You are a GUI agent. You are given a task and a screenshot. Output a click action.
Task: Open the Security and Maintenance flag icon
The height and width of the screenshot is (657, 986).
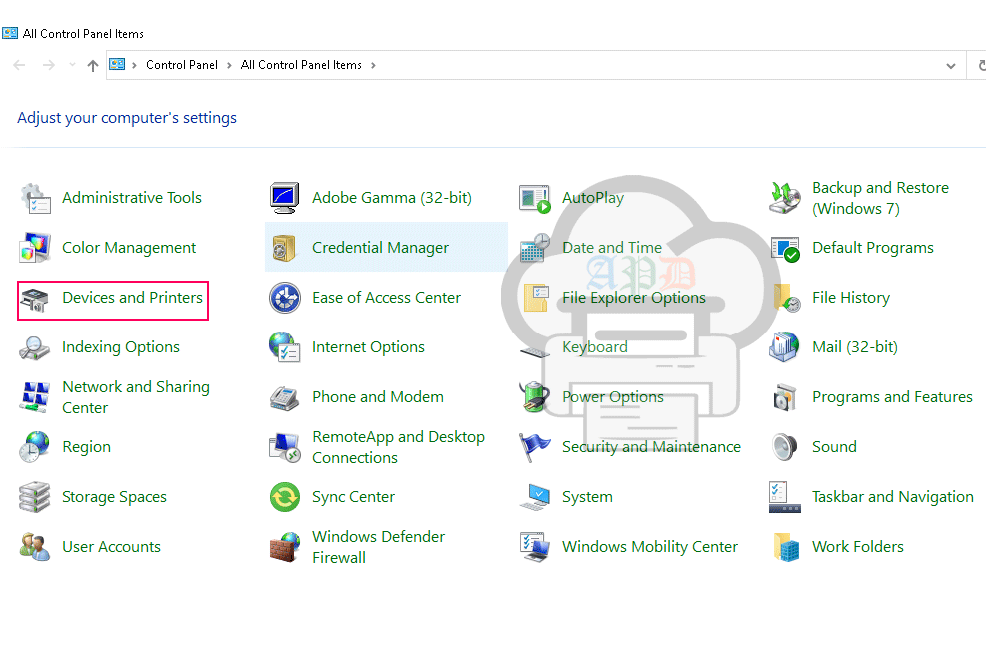(x=535, y=447)
